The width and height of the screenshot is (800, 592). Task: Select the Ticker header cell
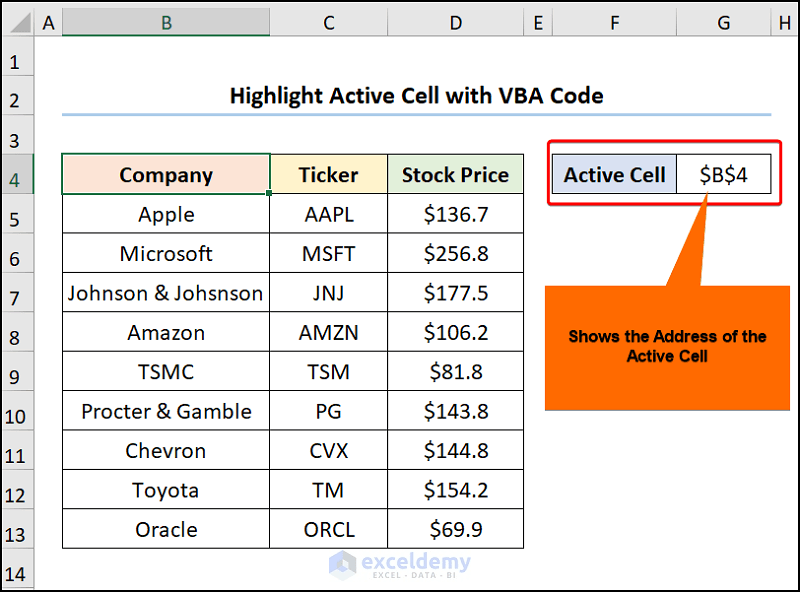pos(328,174)
